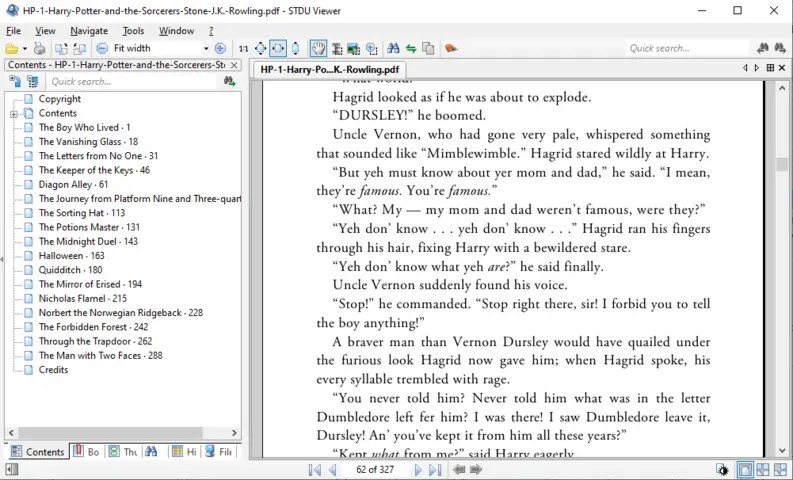Image resolution: width=793 pixels, height=480 pixels.
Task: Set zoom to actual size 1:1
Action: coord(243,49)
